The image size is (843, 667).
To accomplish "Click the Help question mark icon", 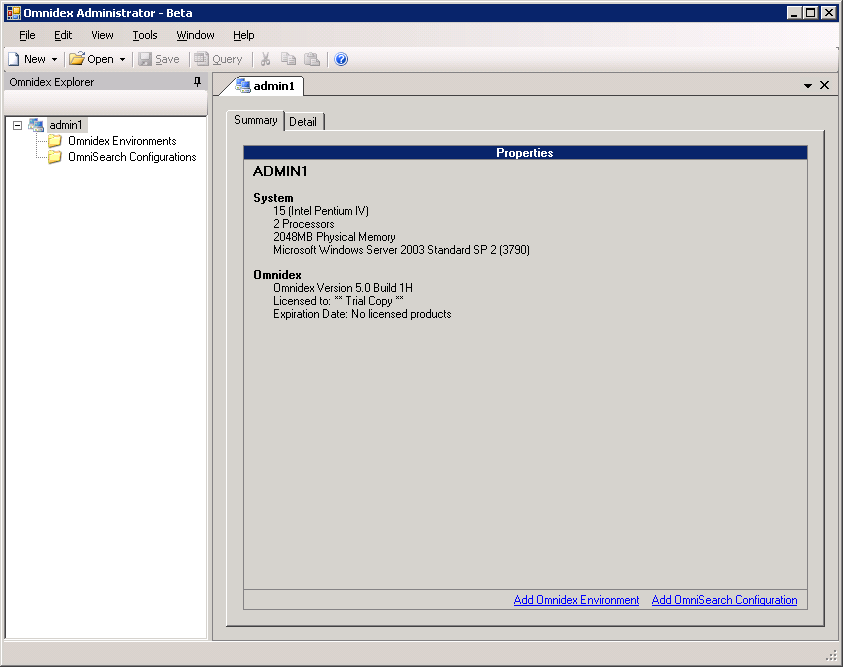I will 341,59.
